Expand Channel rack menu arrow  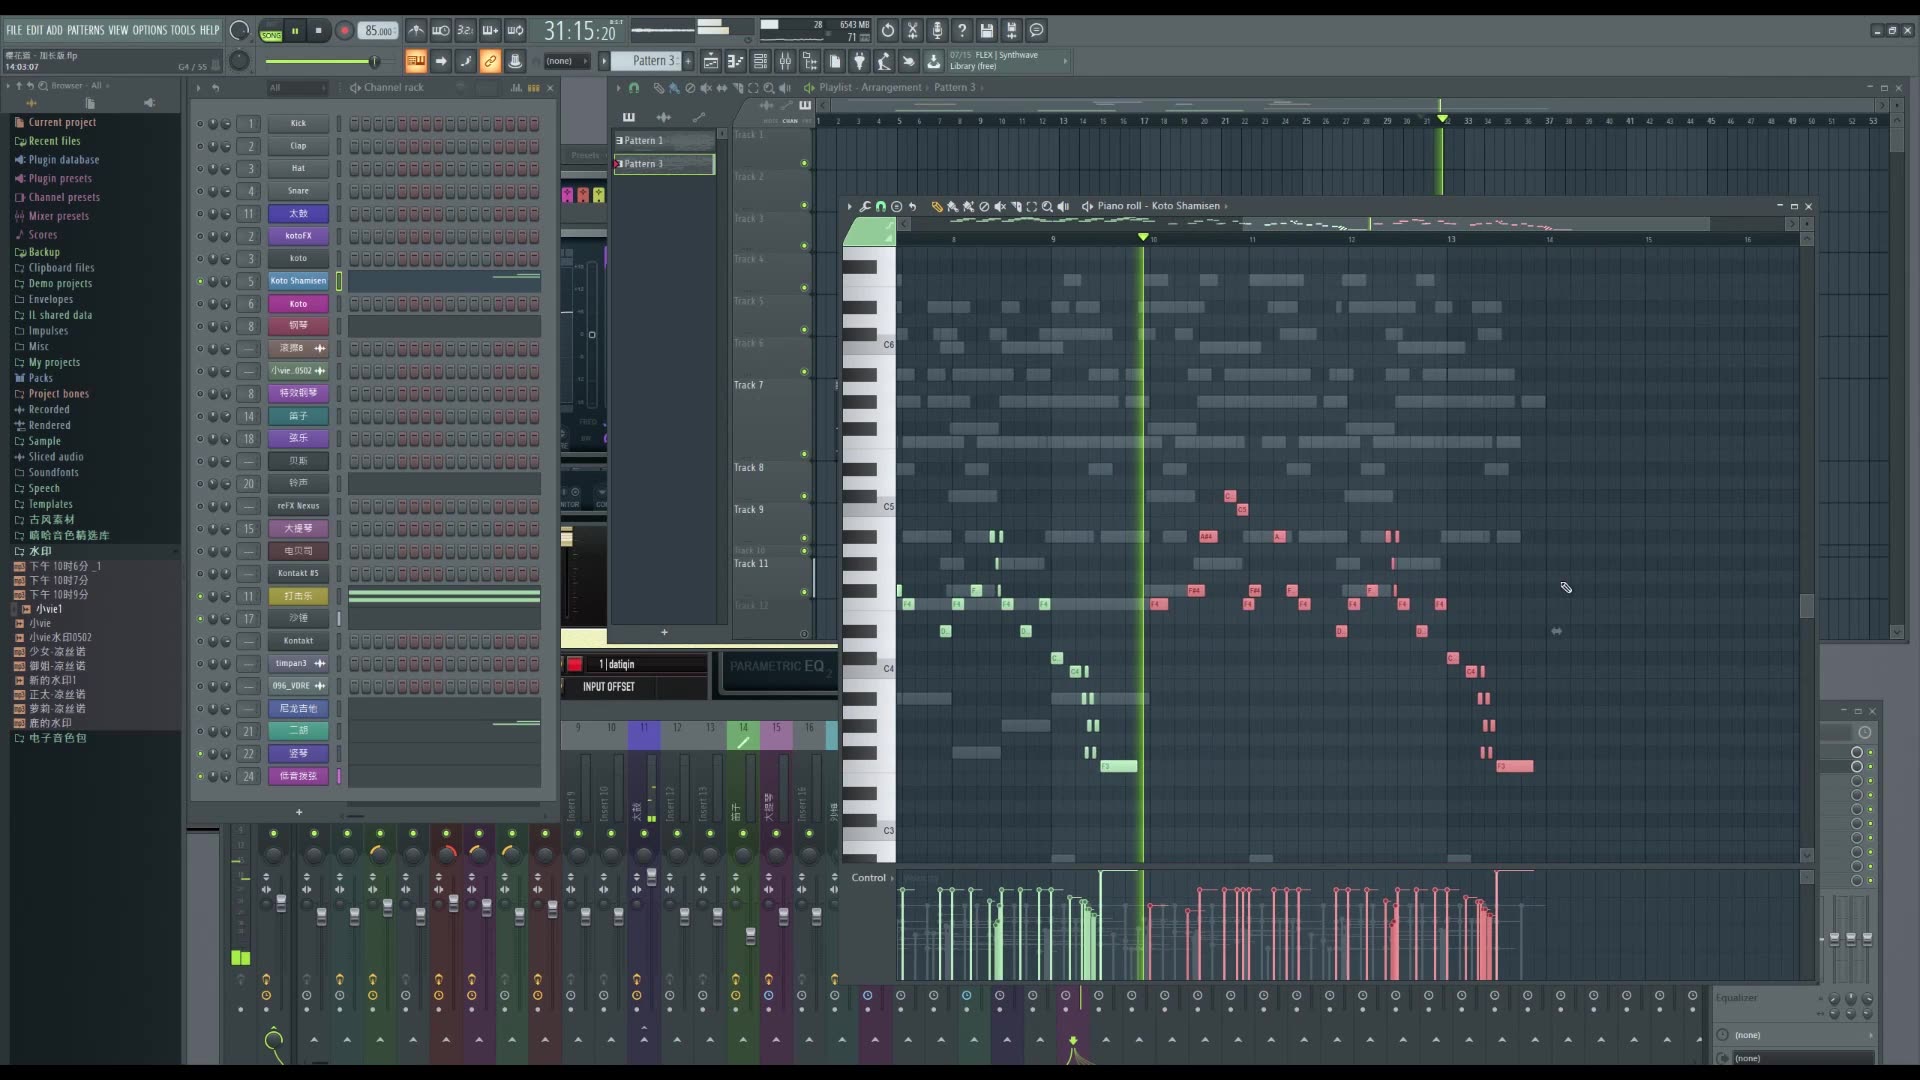pos(198,88)
